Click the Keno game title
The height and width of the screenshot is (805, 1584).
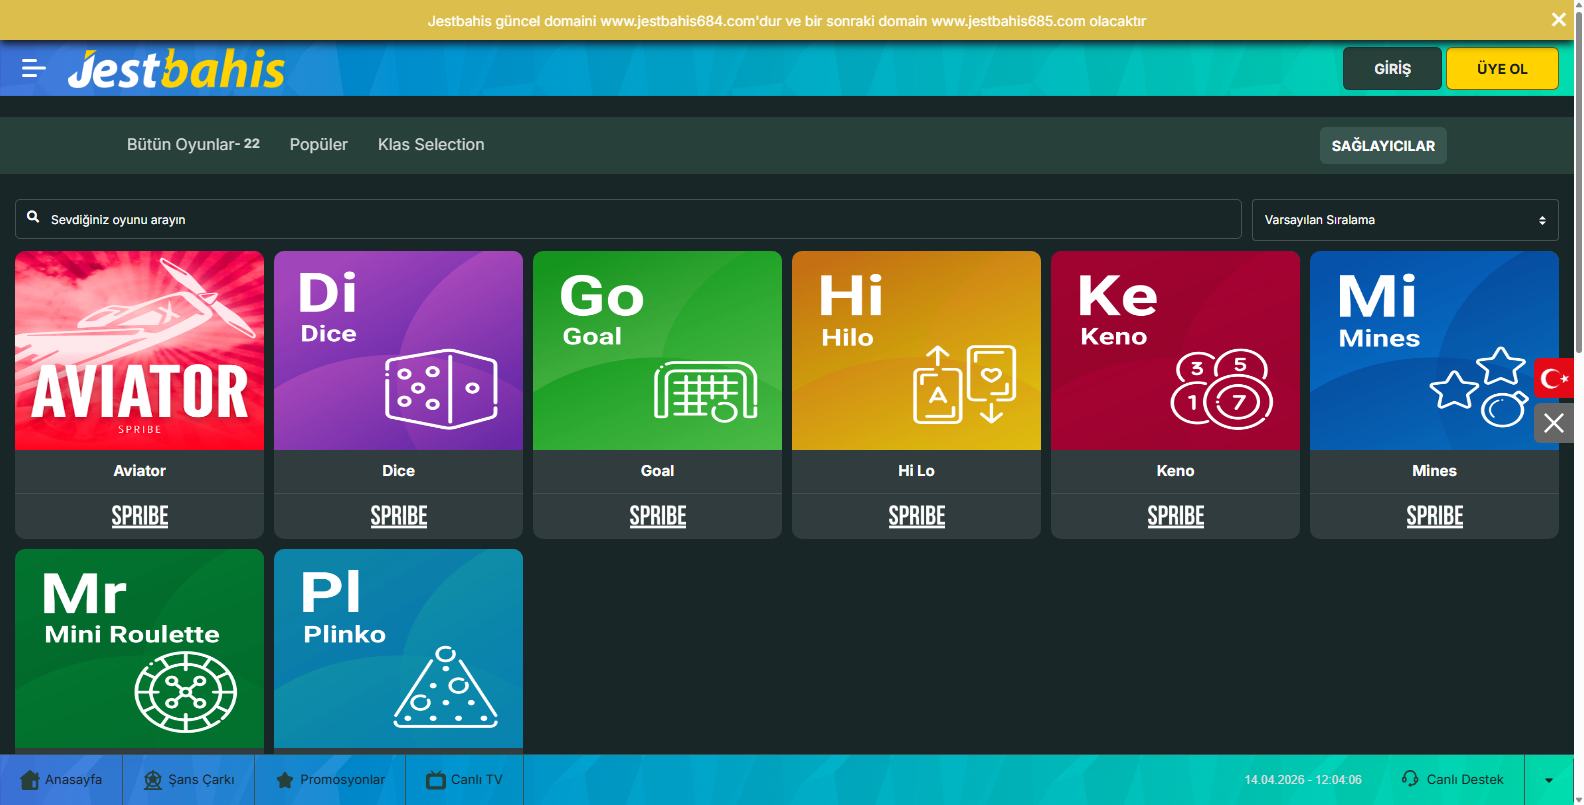(x=1175, y=471)
